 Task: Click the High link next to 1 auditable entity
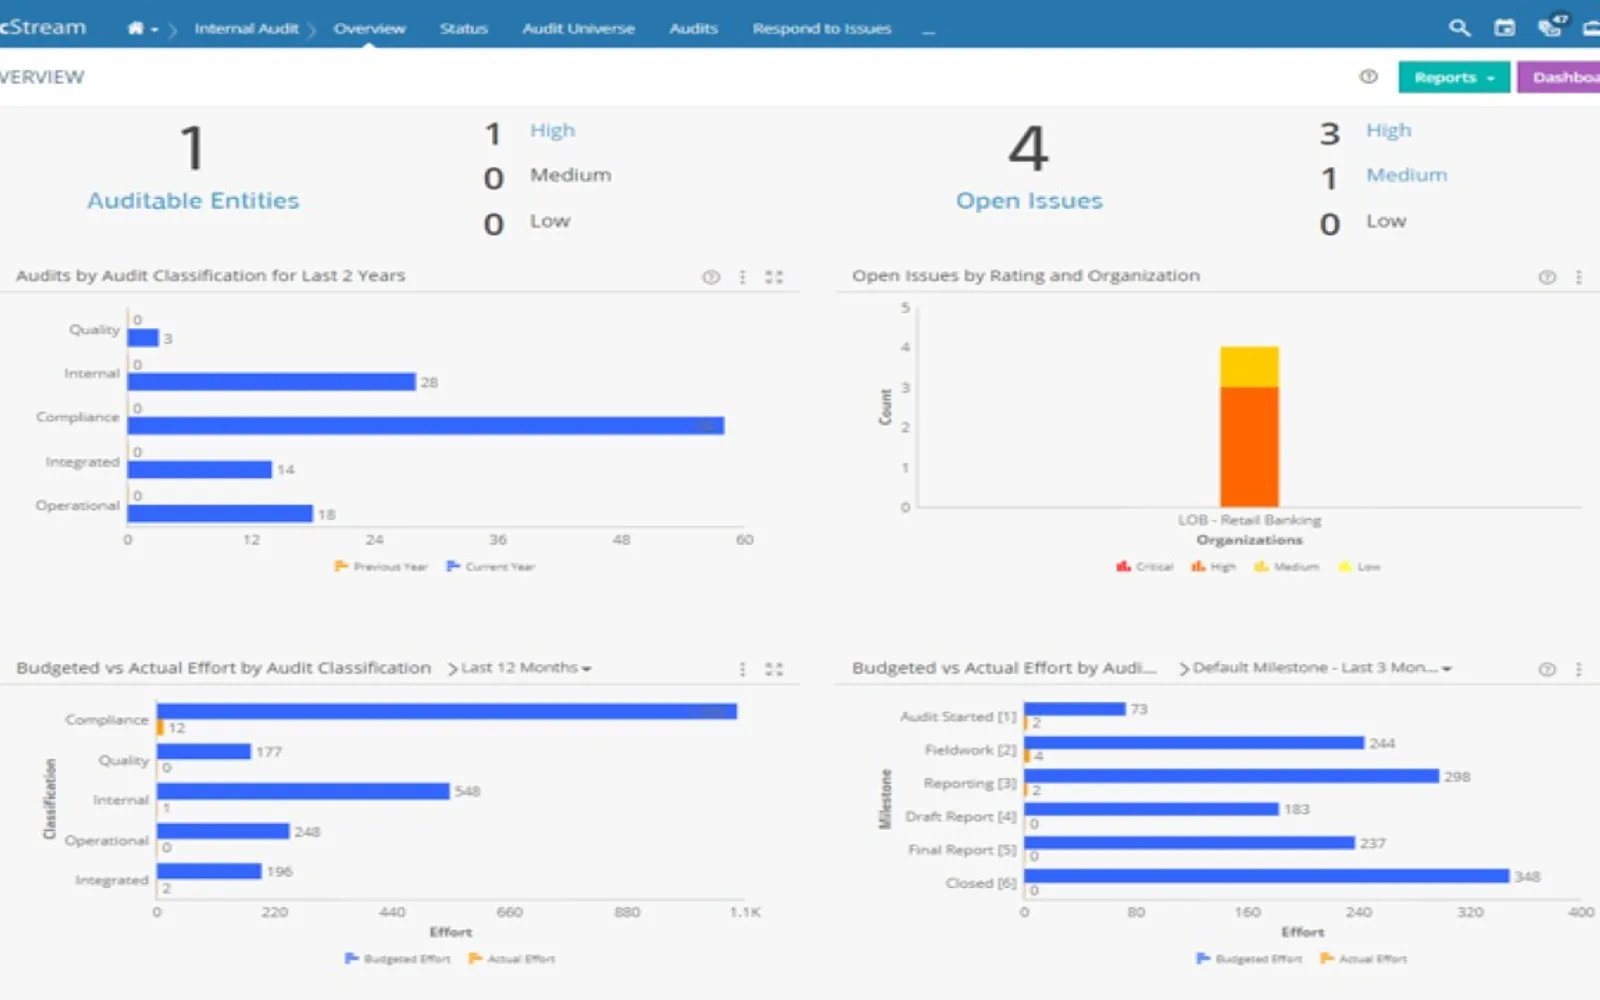pyautogui.click(x=552, y=131)
